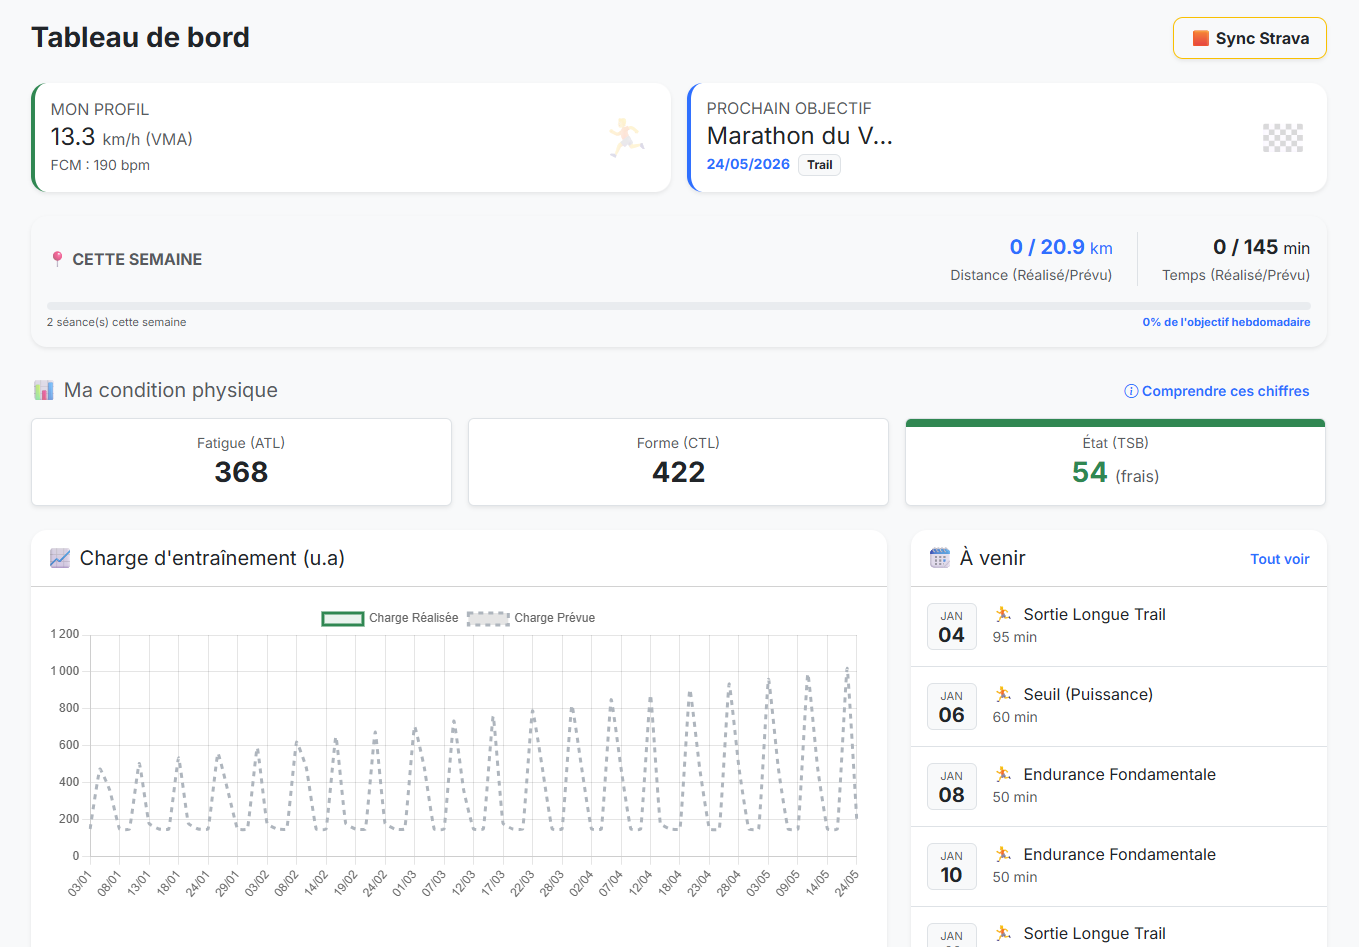1359x947 pixels.
Task: Open the Tout voir link
Action: (x=1279, y=559)
